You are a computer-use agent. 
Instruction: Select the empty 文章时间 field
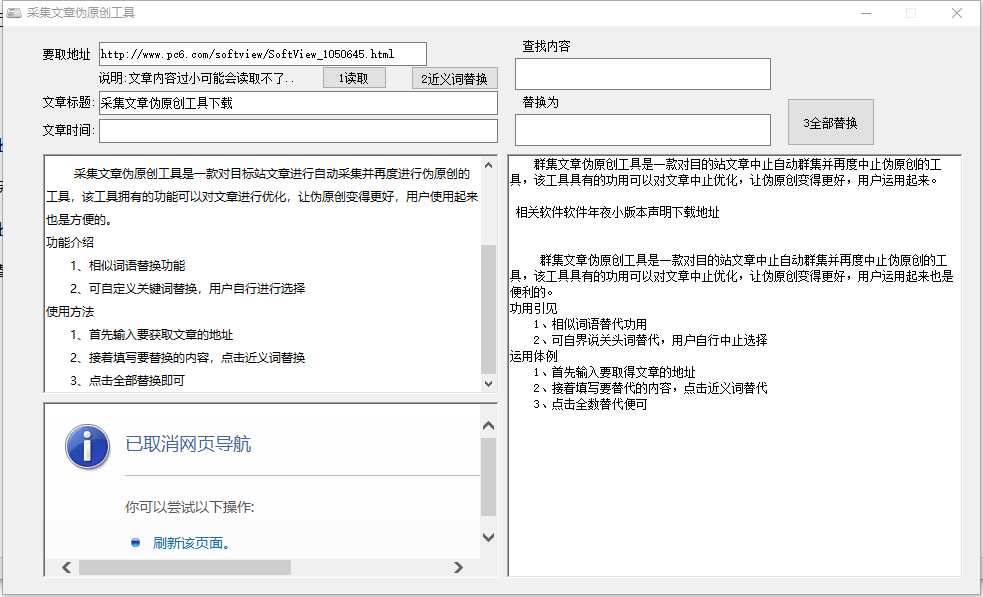click(x=297, y=131)
